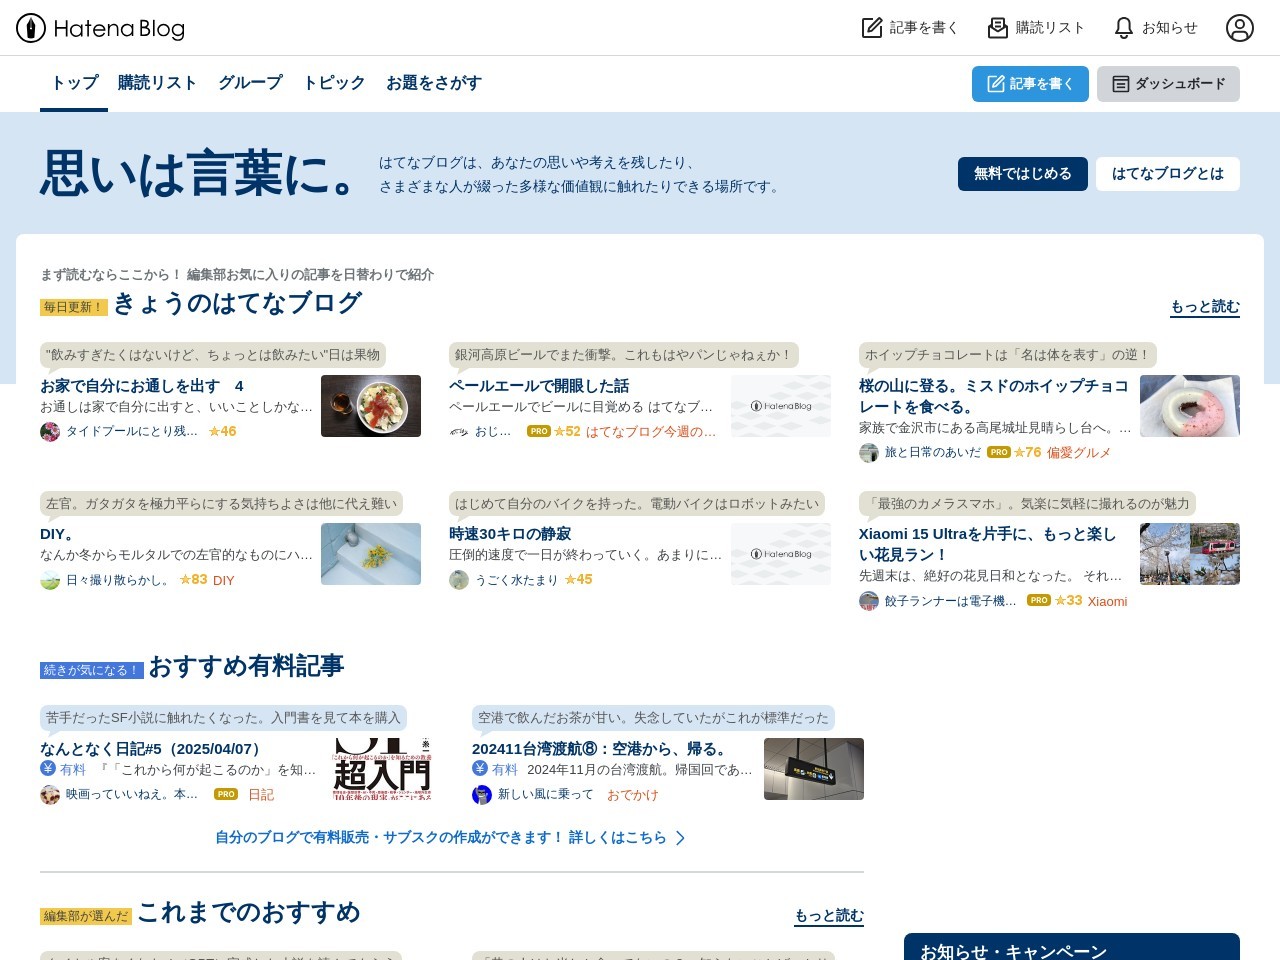Click the PRO badge beside 日記 tag
The width and height of the screenshot is (1280, 960).
[x=226, y=795]
